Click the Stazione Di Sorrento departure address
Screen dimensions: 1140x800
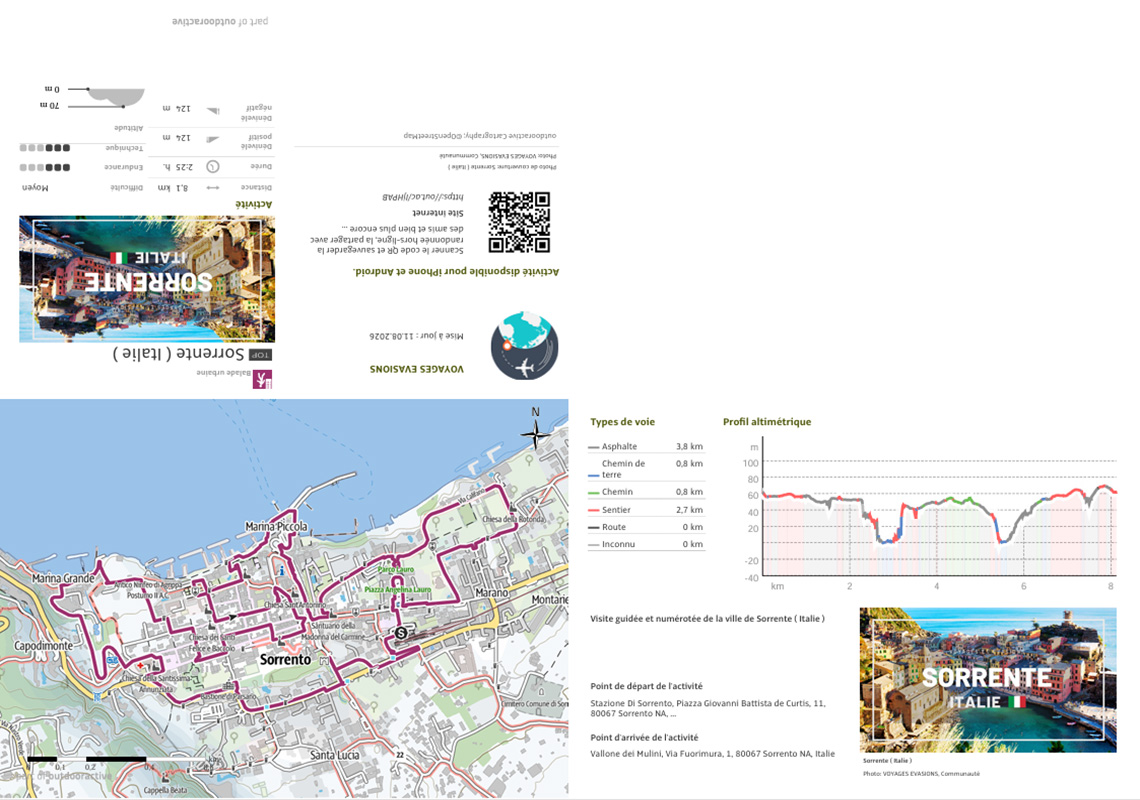(708, 708)
